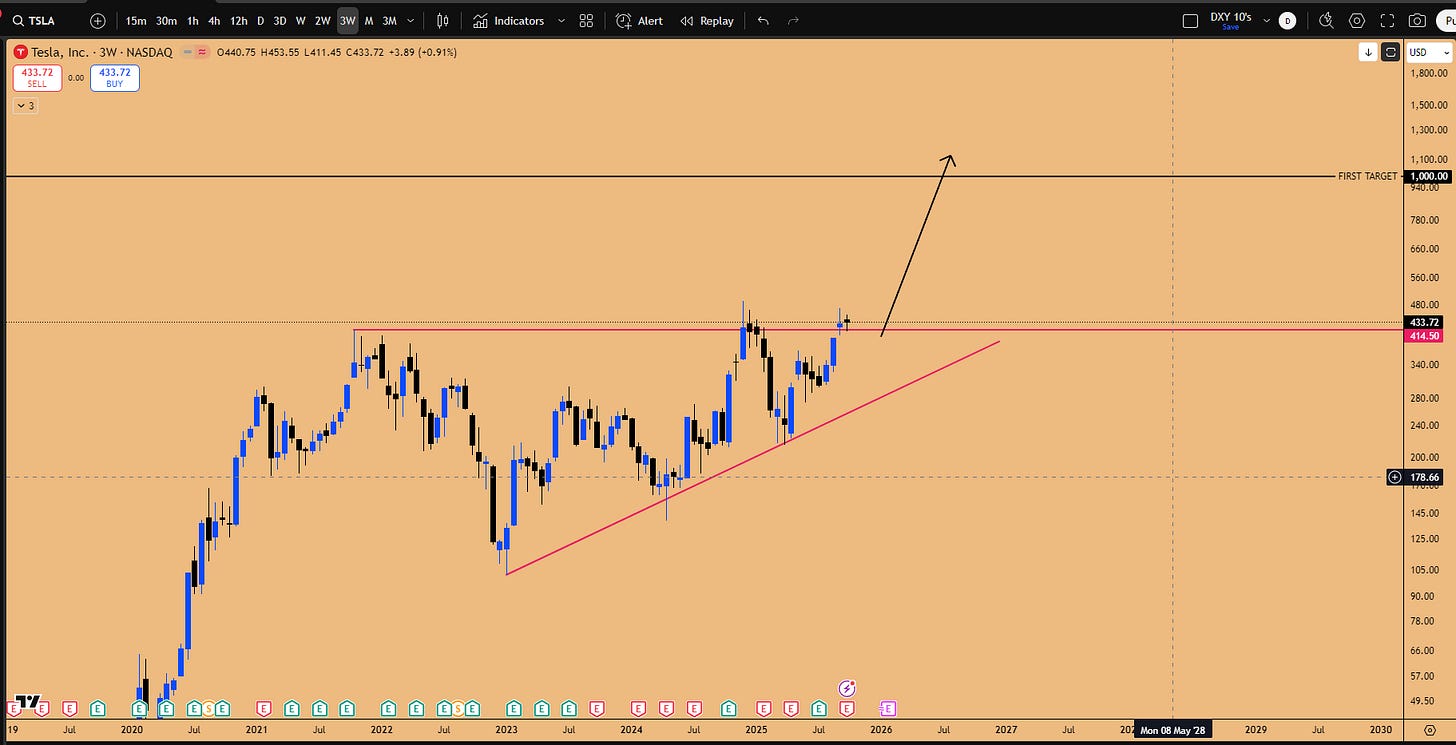Click the orange S split marker near 2020
Image resolution: width=1456 pixels, height=745 pixels.
(207, 708)
